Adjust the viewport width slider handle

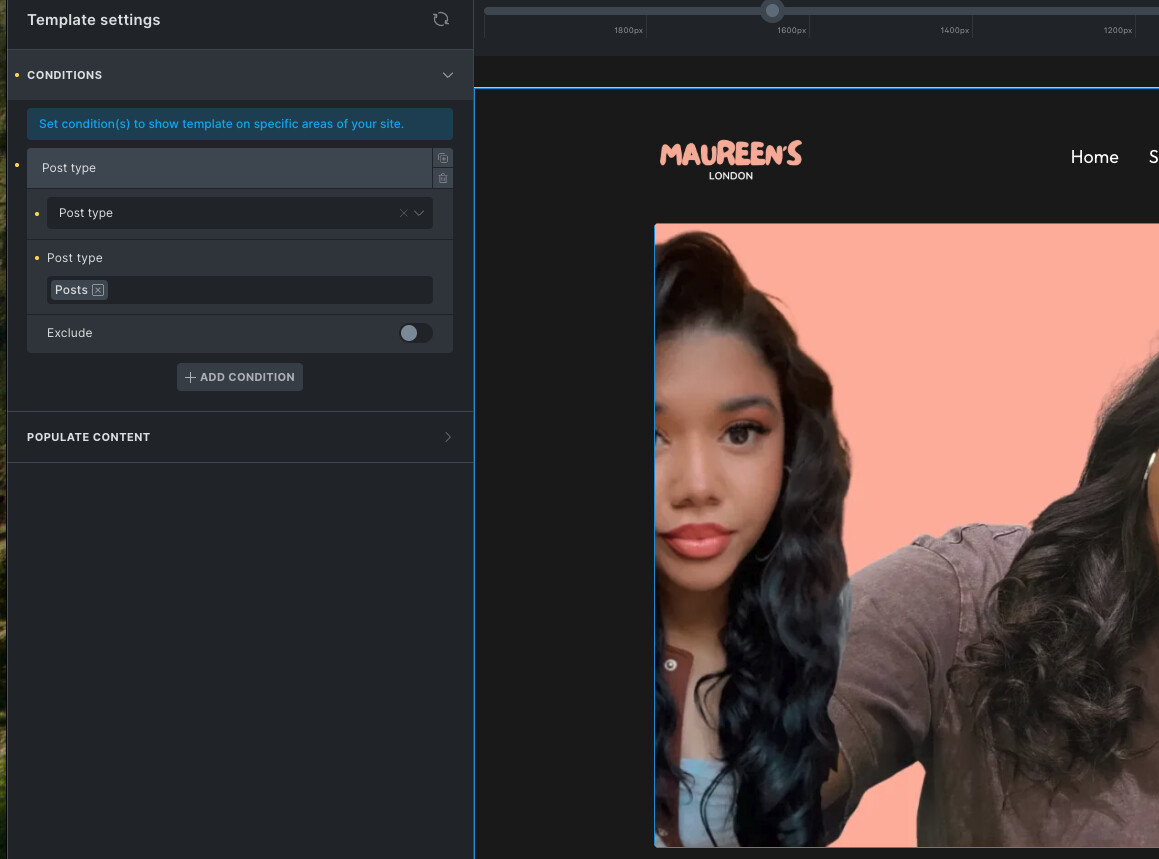pyautogui.click(x=772, y=10)
